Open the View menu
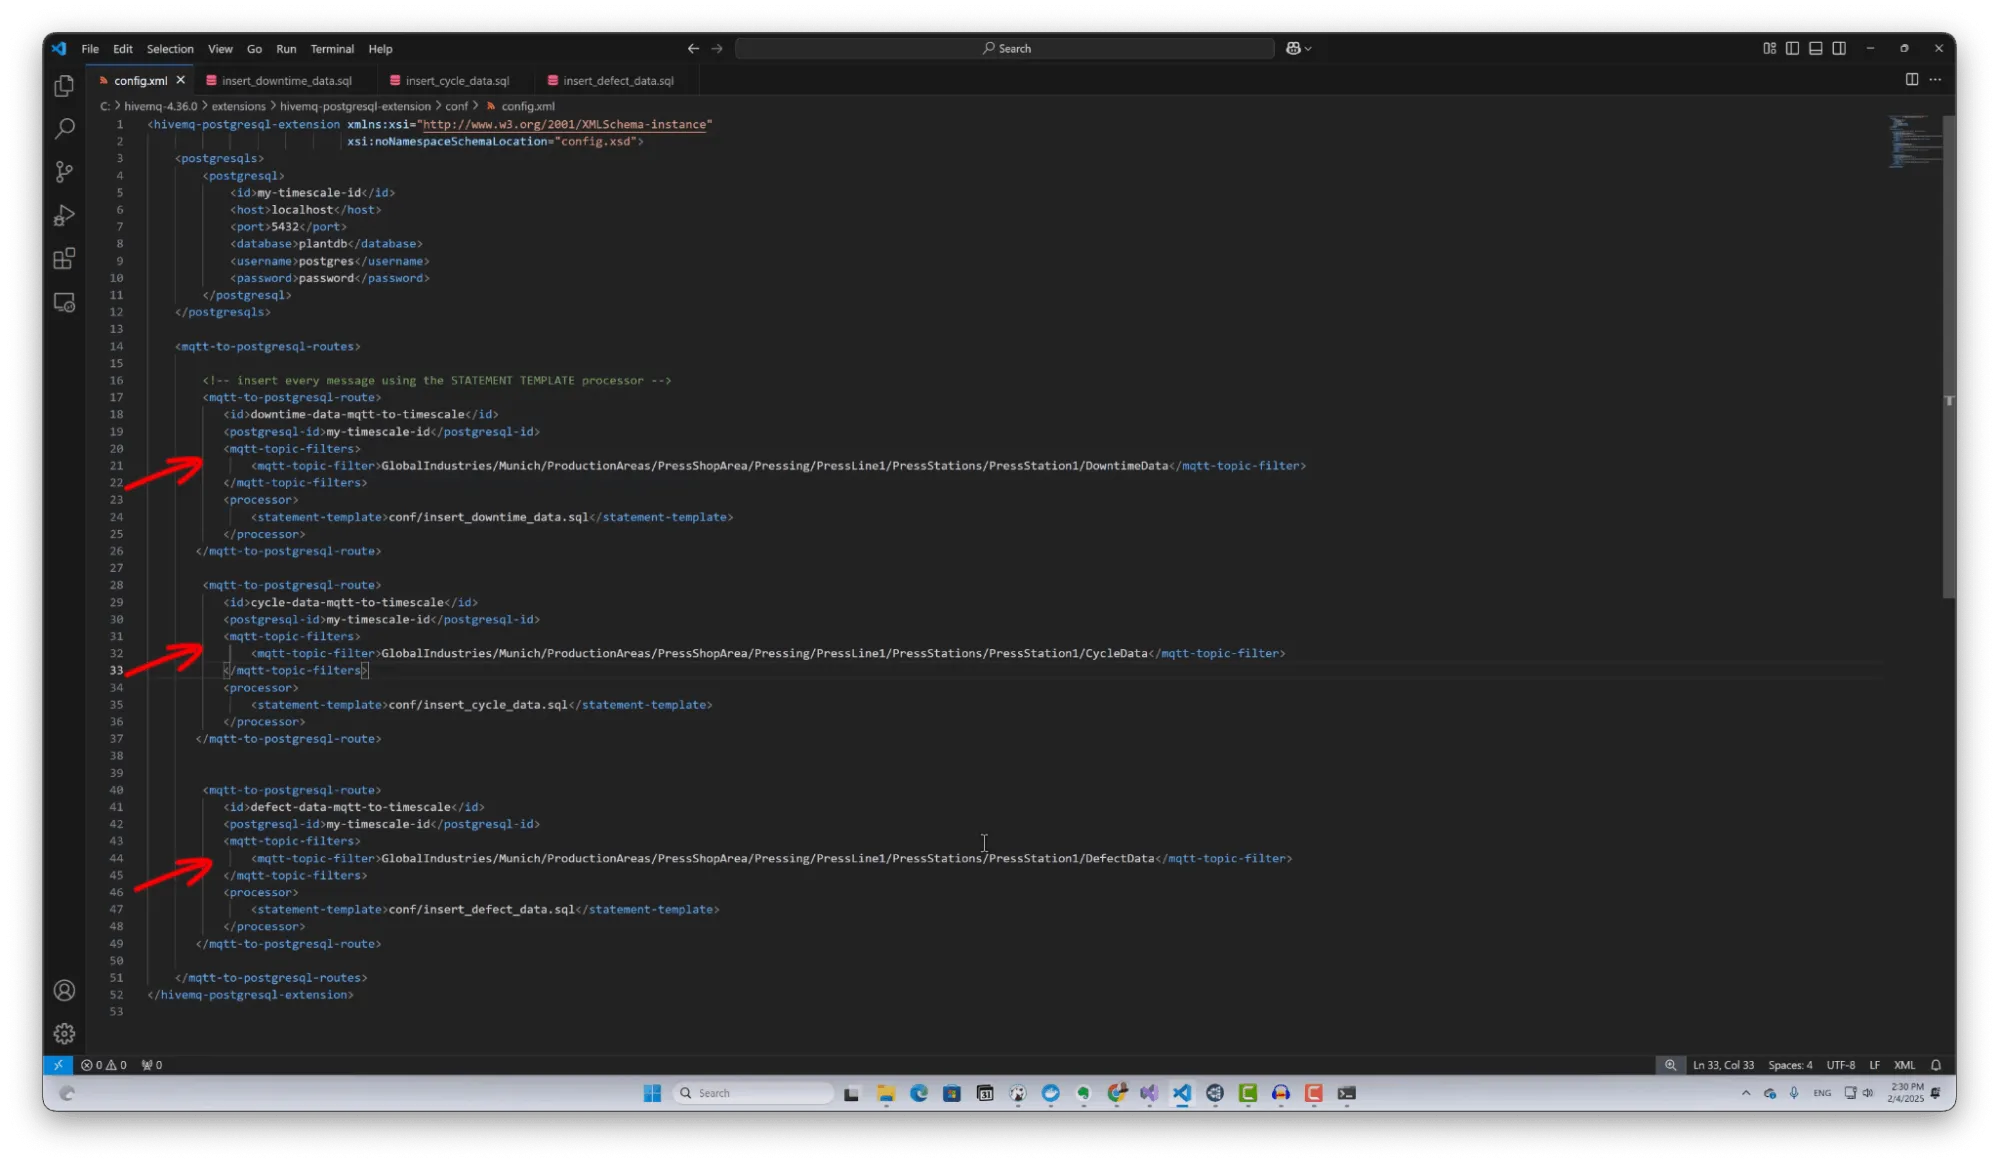Image resolution: width=1999 pixels, height=1165 pixels. tap(220, 49)
